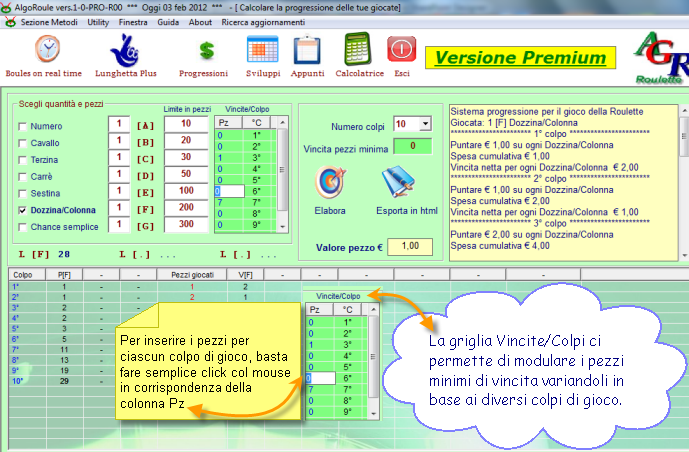This screenshot has width=689, height=452.
Task: Click Chance semplice limit field showing 300
Action: tap(186, 224)
